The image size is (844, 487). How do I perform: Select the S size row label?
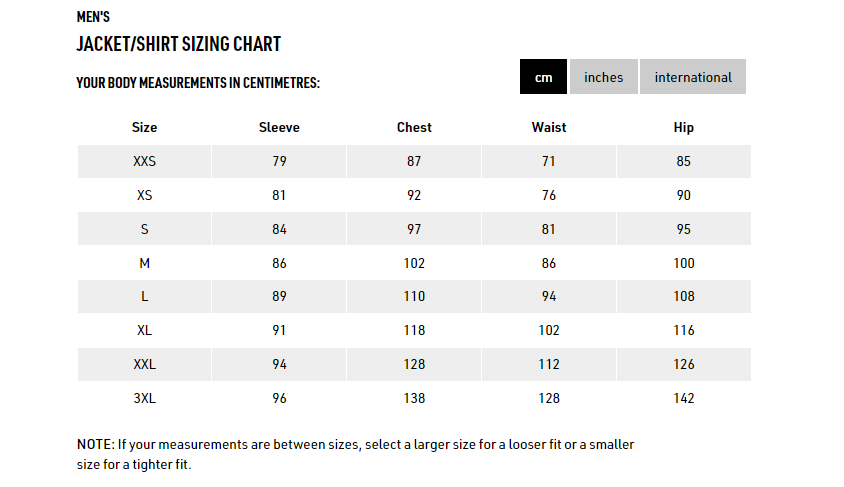[144, 229]
